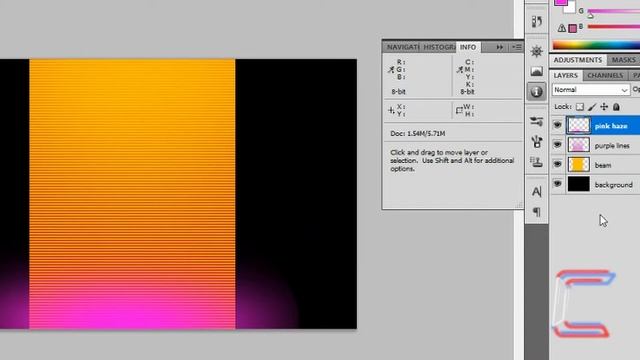Click the Info panel crosshair coordinates icon

coord(391,110)
